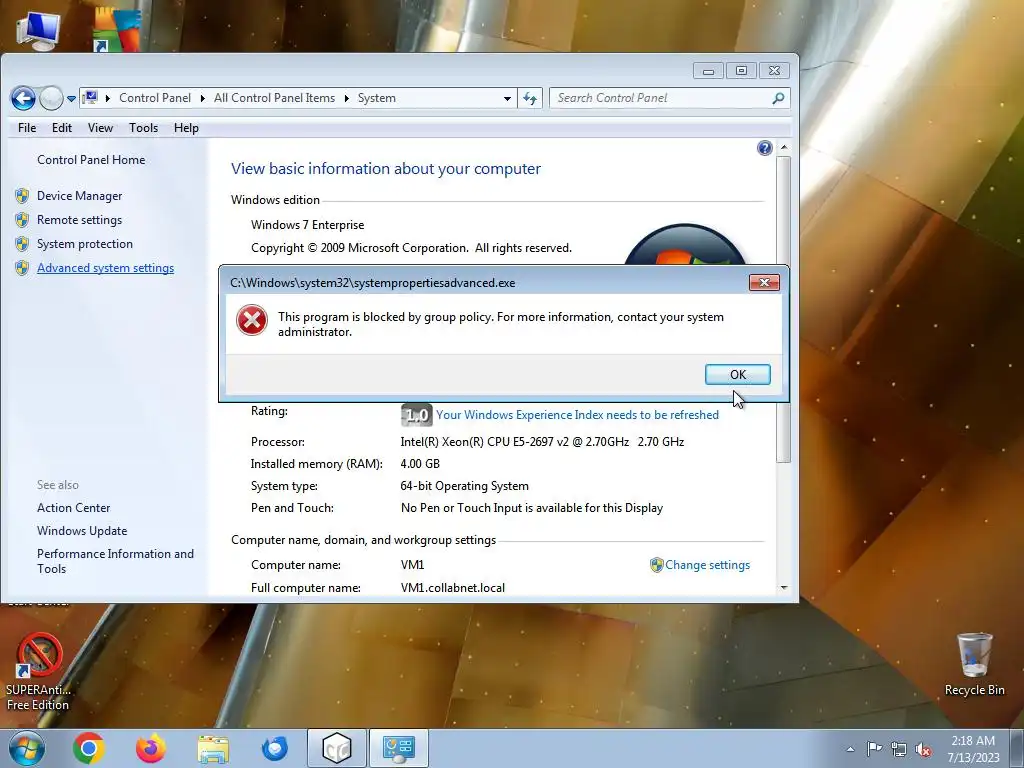Viewport: 1024px width, 768px height.
Task: Open Action Center flag in system tray
Action: coord(874,748)
